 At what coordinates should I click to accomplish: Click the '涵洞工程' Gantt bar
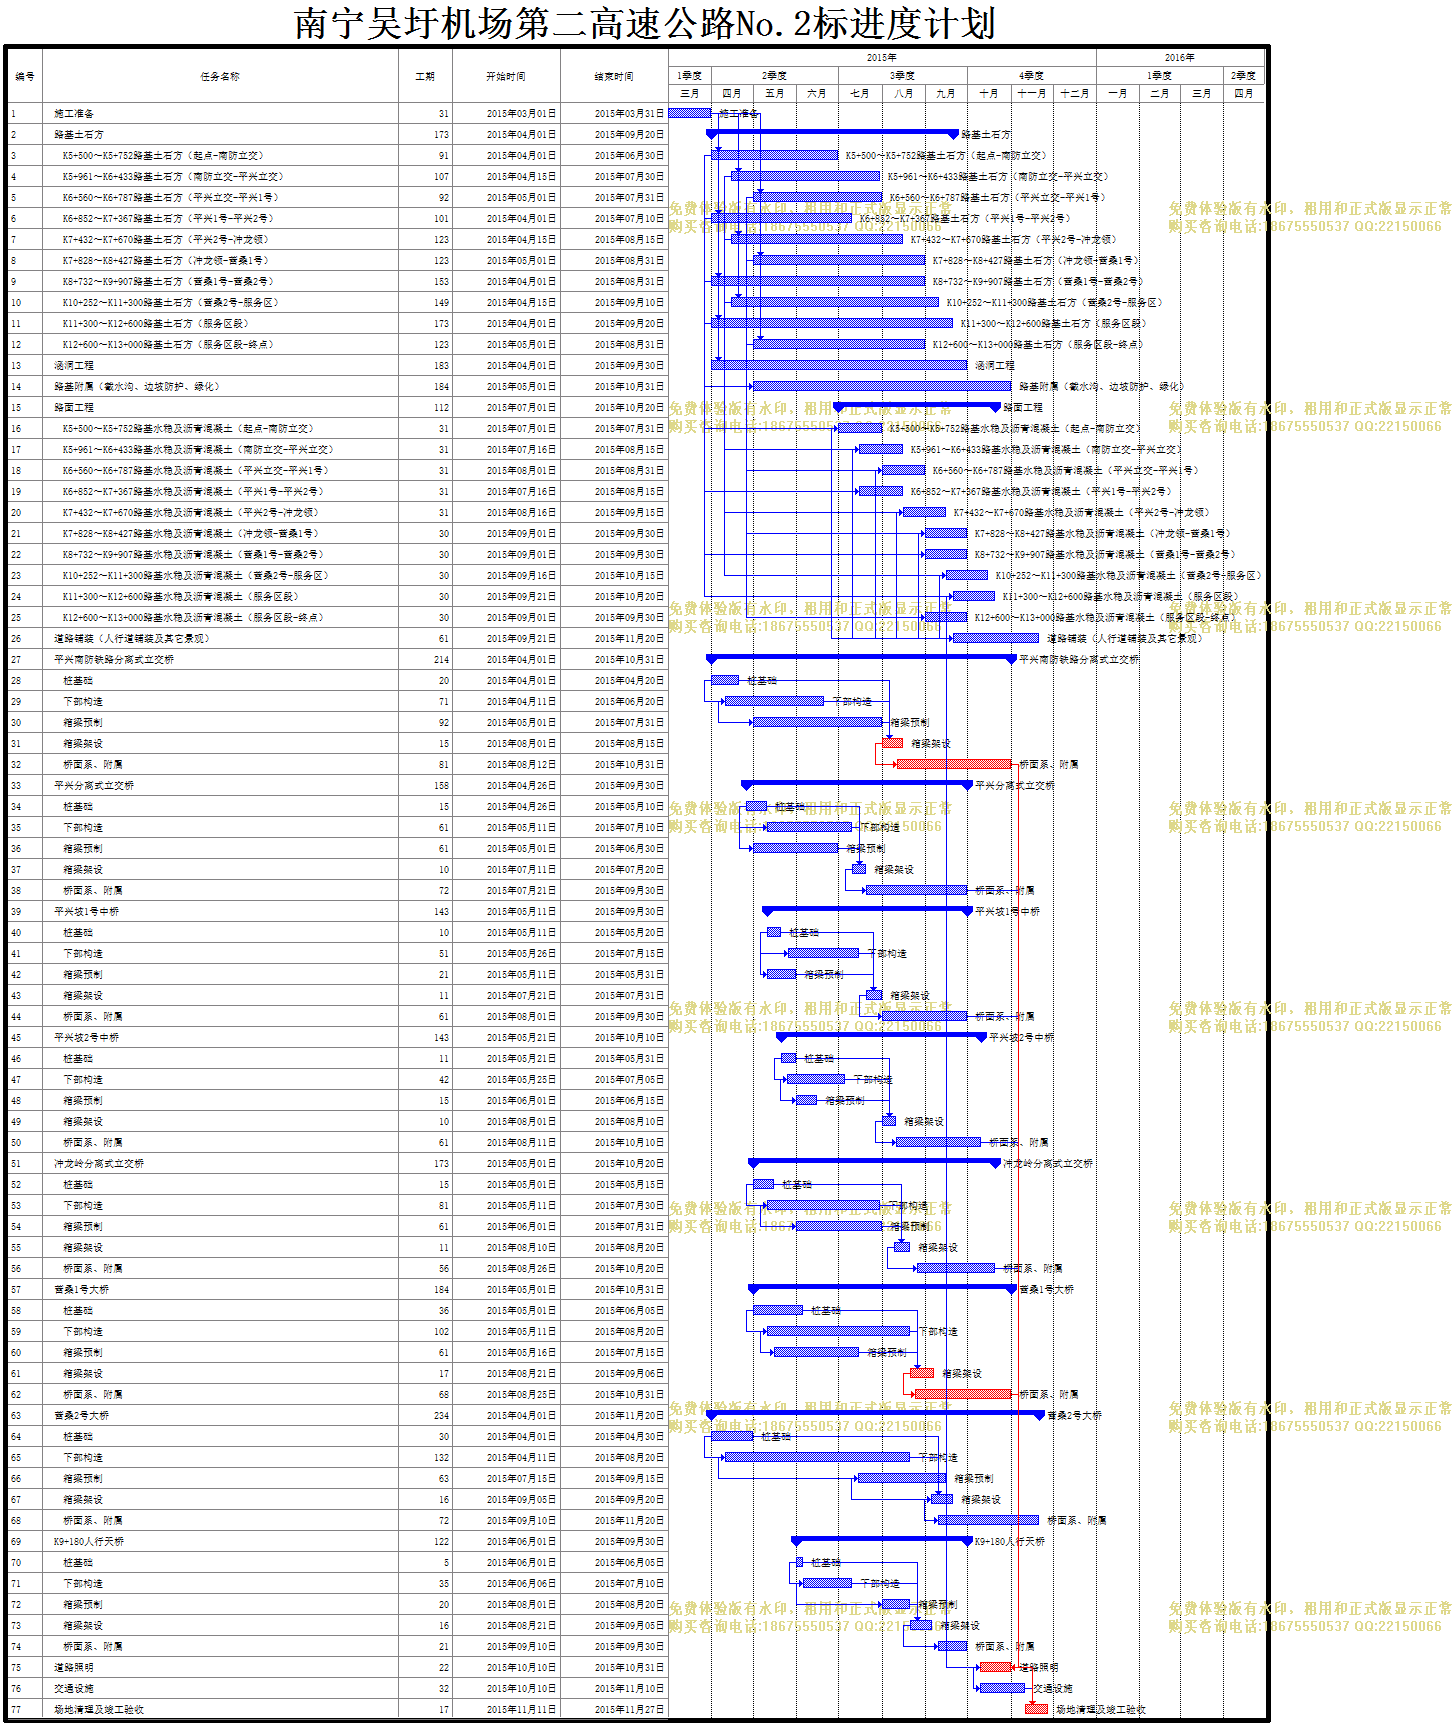pyautogui.click(x=839, y=365)
